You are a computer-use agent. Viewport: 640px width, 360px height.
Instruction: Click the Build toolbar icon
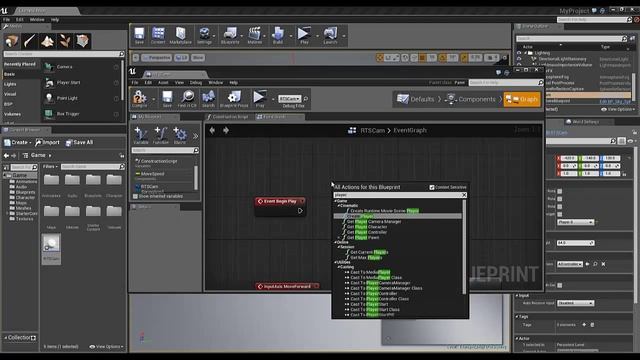(x=278, y=35)
